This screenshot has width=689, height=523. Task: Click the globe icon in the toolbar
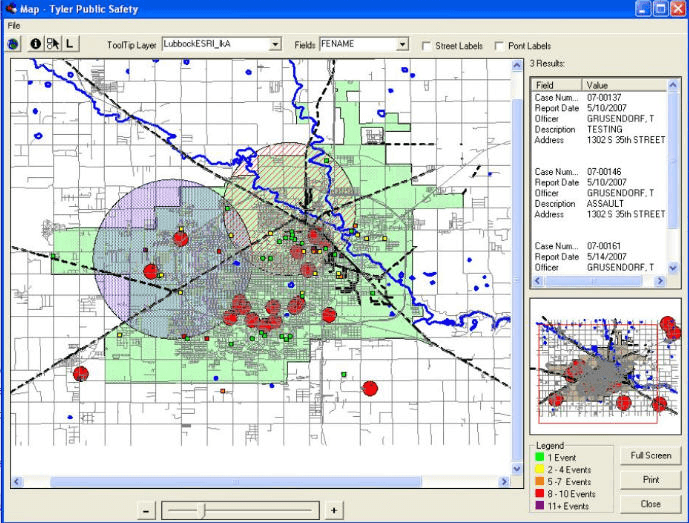pyautogui.click(x=14, y=44)
